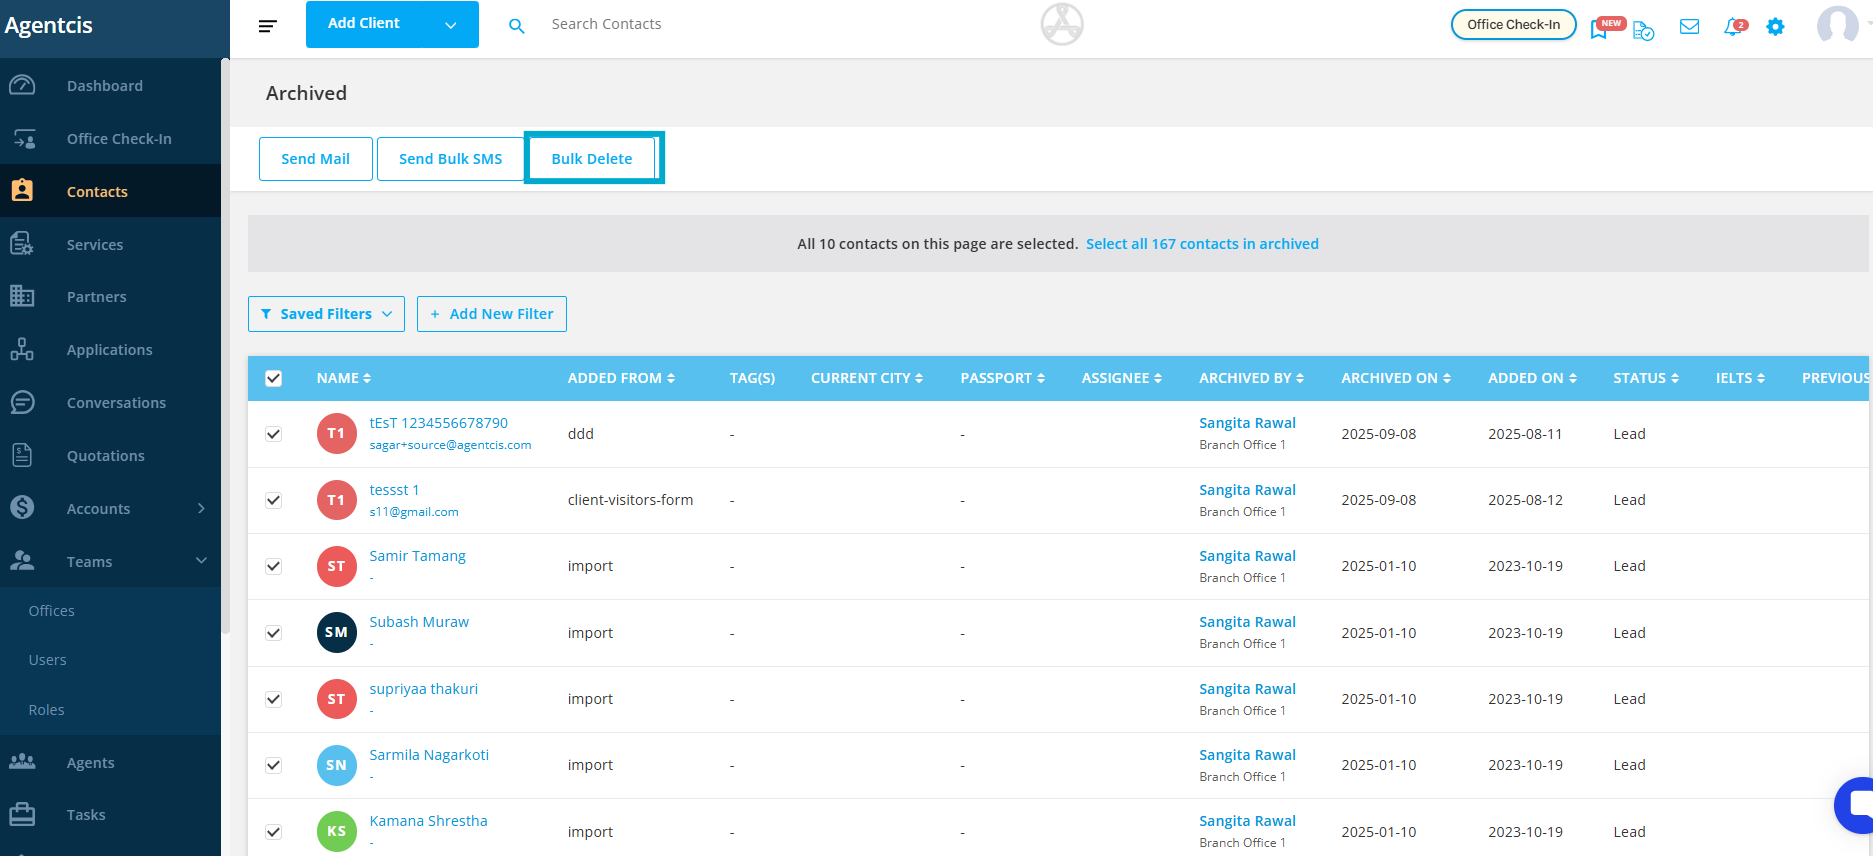The image size is (1873, 856).
Task: Uncheck the tEsT 1234556678790 row checkbox
Action: click(274, 434)
